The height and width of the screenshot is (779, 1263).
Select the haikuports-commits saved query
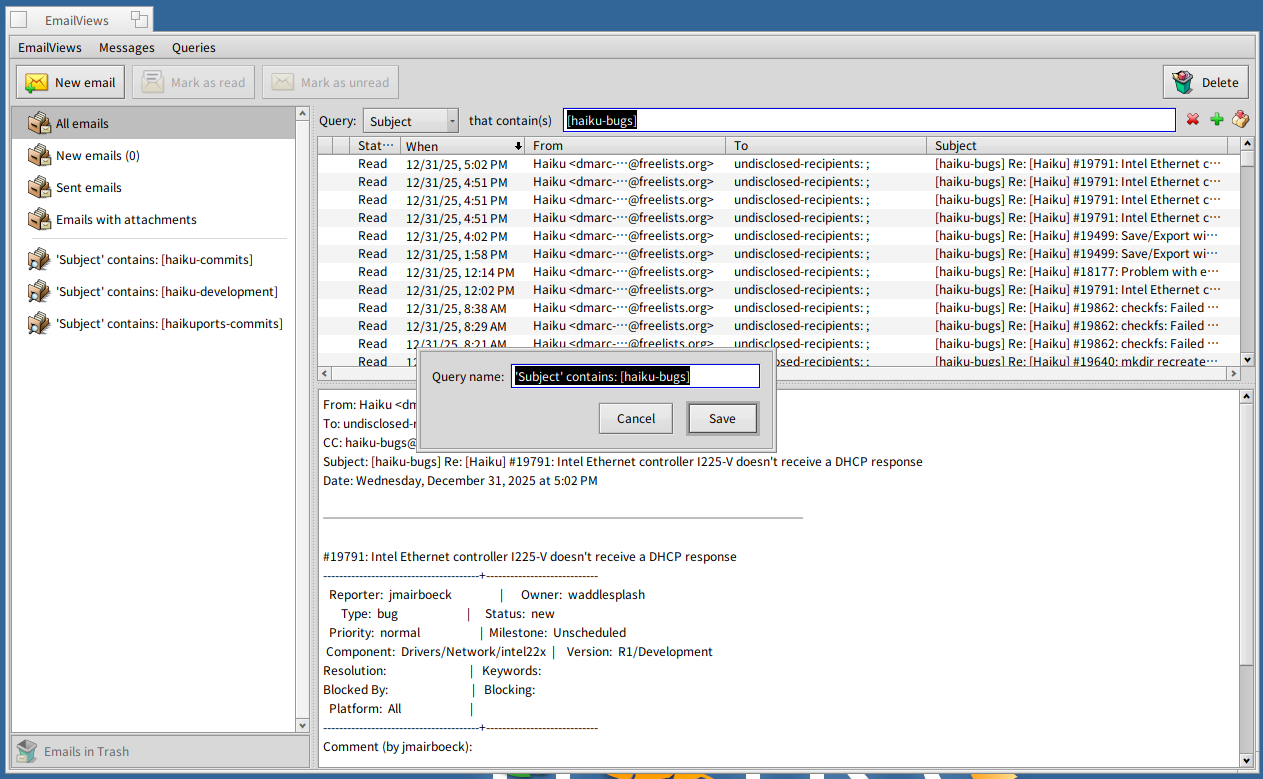[x=168, y=324]
